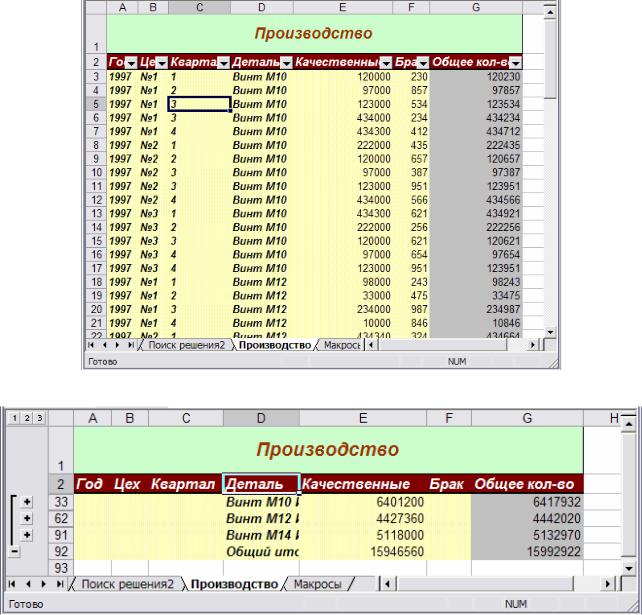This screenshot has height=615, width=642.
Task: Jump to last sheet tab in bottom window
Action: click(x=60, y=584)
